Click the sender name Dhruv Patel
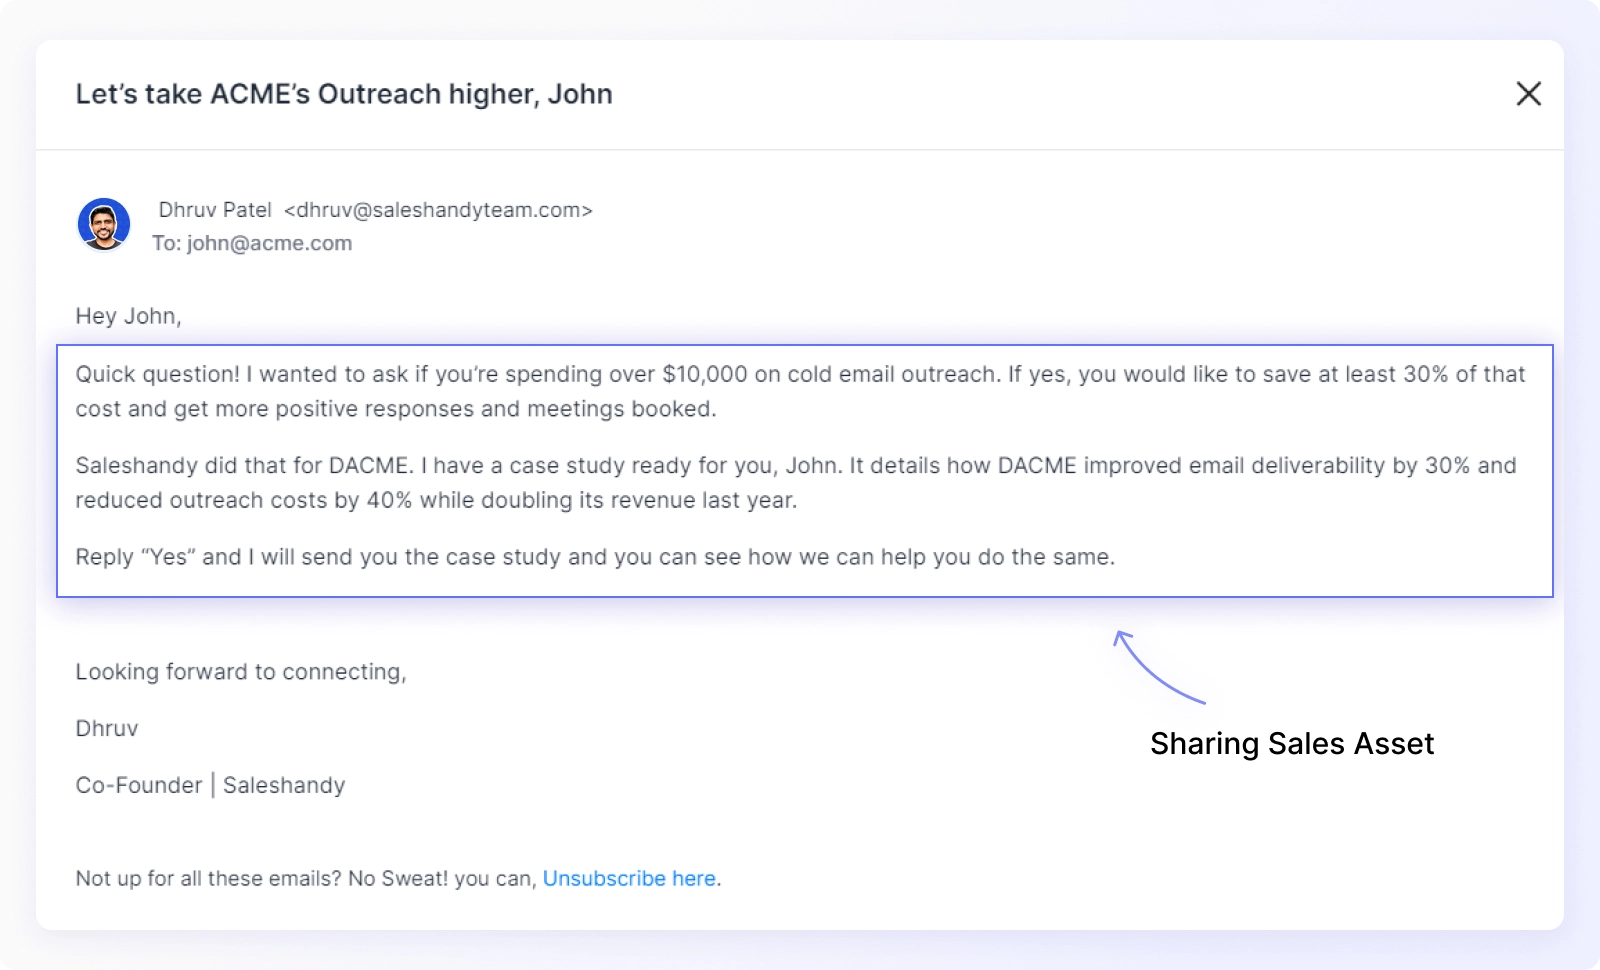This screenshot has width=1600, height=970. [215, 210]
